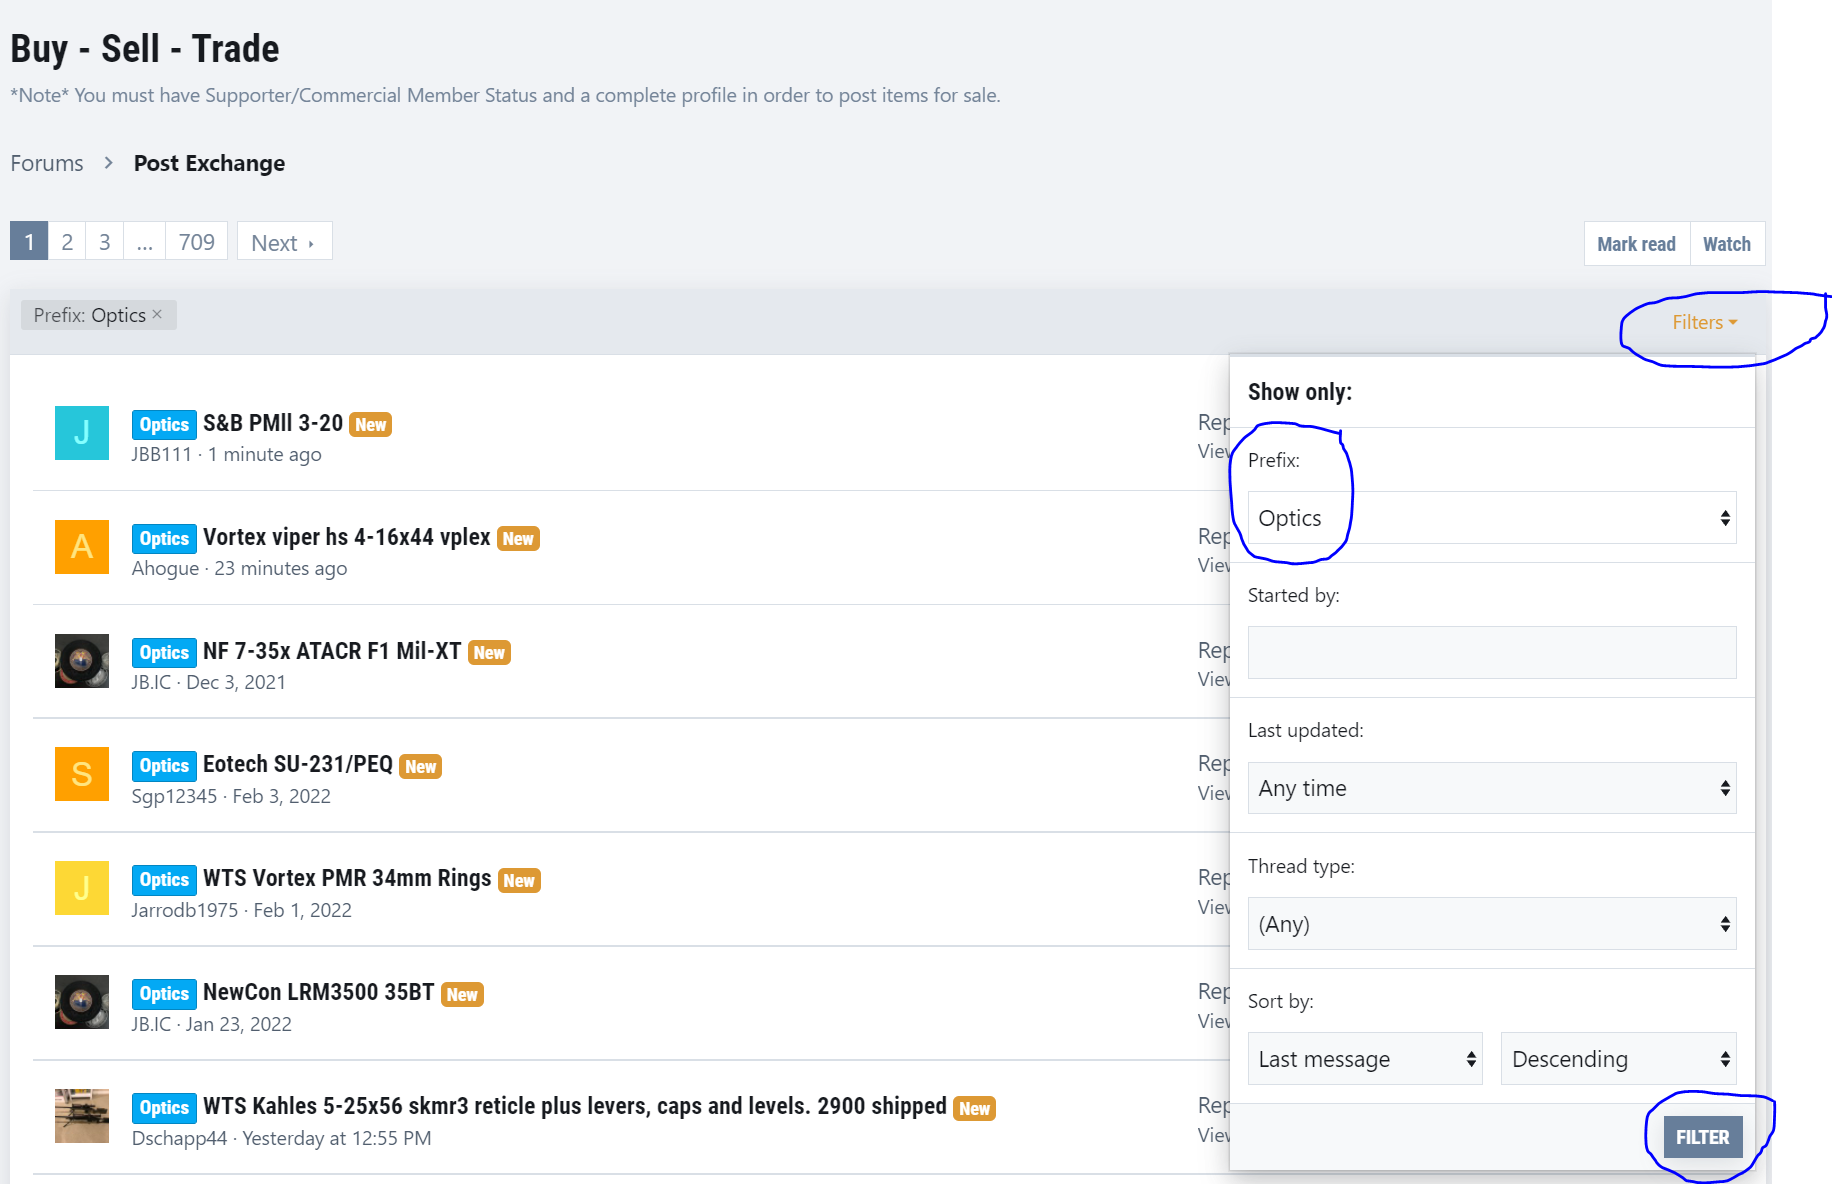Open the Last updated Any time select

coord(1492,788)
